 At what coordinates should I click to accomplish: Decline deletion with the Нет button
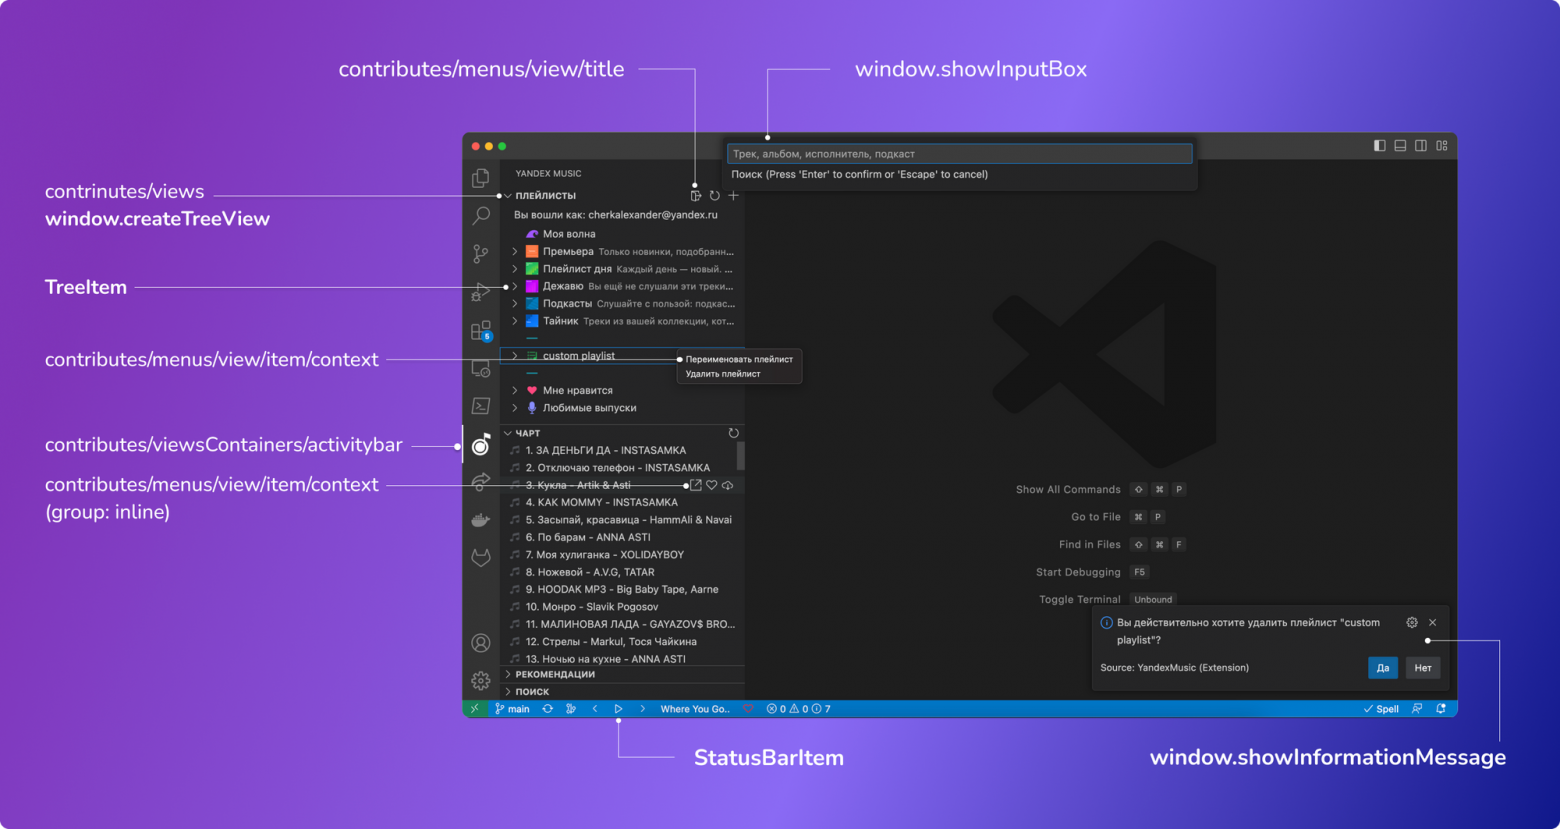(1423, 668)
